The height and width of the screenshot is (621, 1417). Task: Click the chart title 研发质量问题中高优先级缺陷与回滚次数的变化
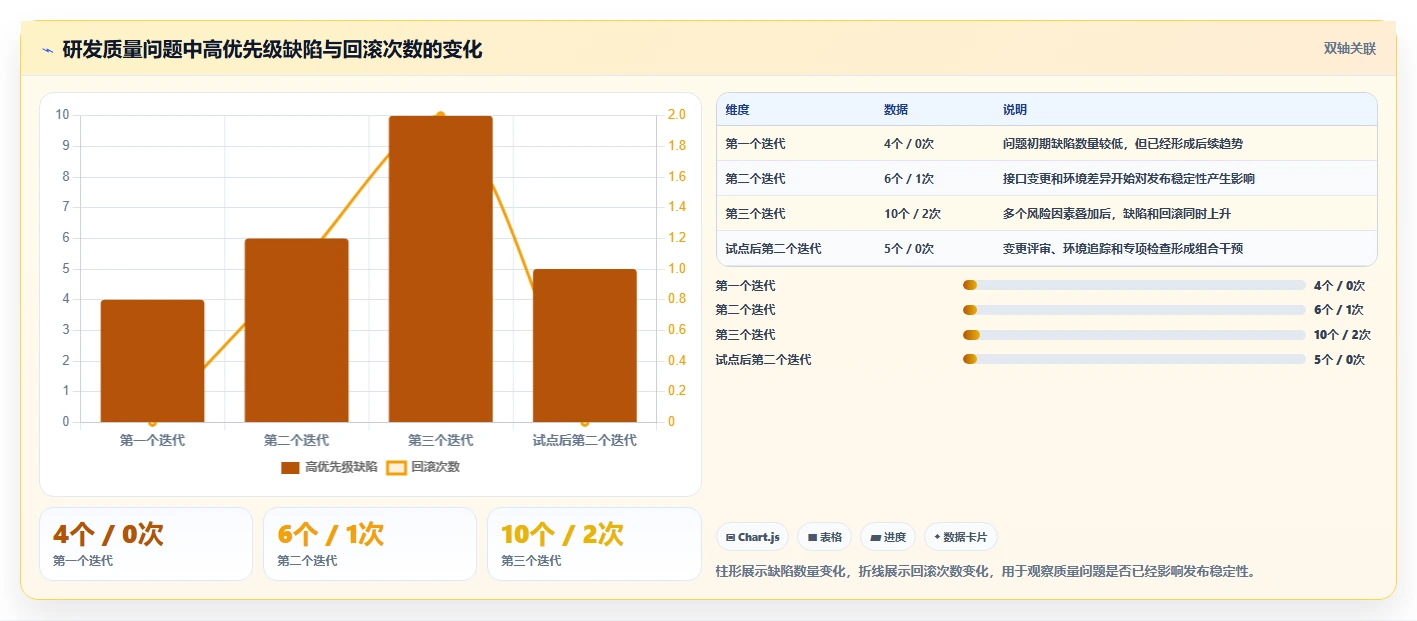pyautogui.click(x=272, y=49)
